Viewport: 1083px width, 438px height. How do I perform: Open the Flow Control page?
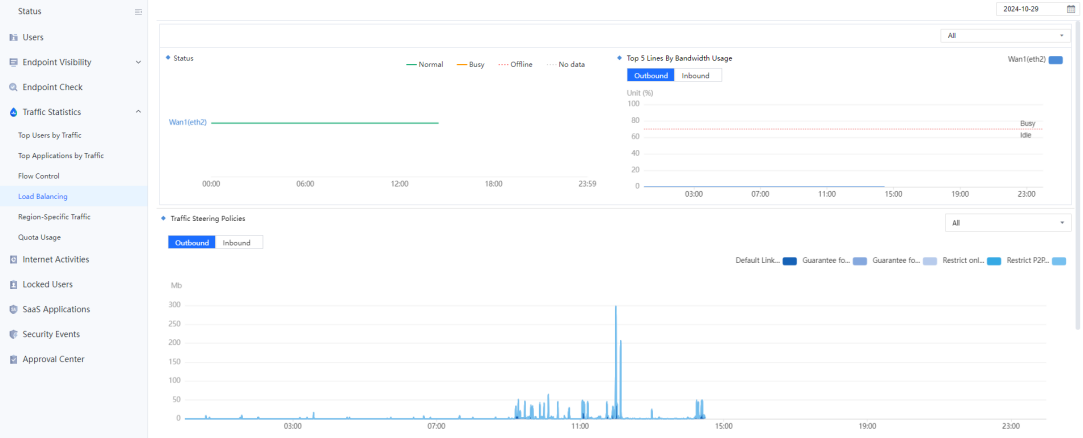pyautogui.click(x=40, y=175)
